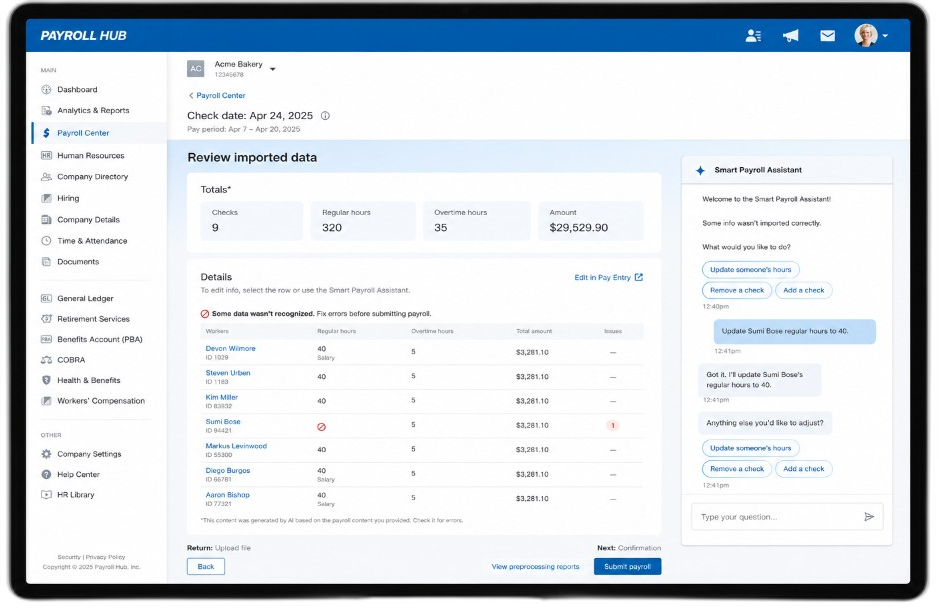The image size is (939, 608).
Task: Click the send message arrow icon
Action: click(869, 517)
